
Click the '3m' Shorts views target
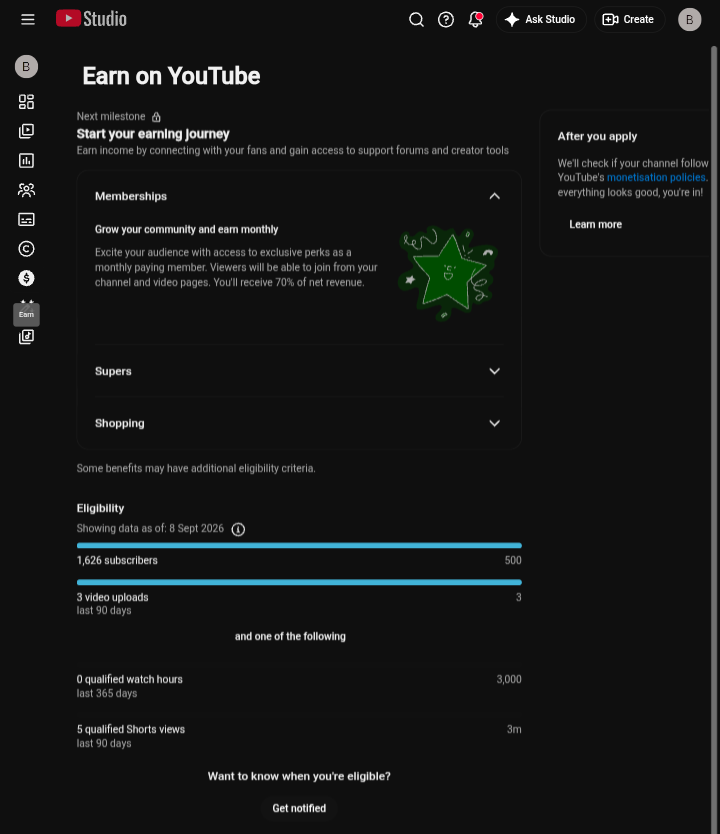coord(514,729)
